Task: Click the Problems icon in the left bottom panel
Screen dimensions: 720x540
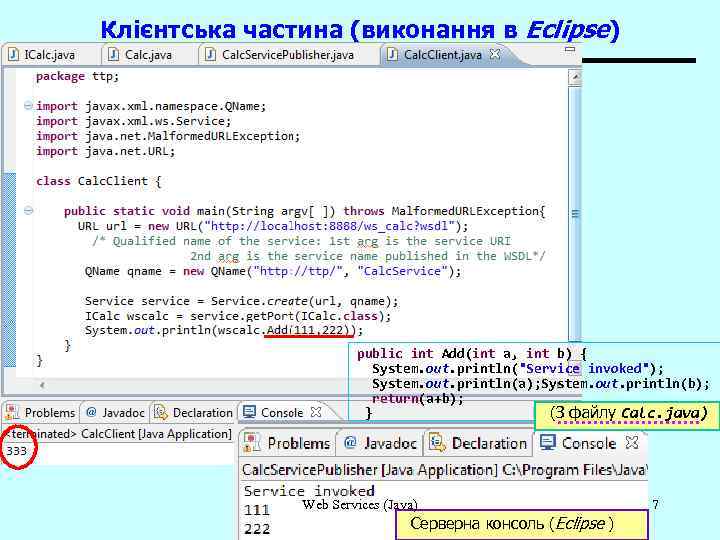Action: pyautogui.click(x=12, y=412)
